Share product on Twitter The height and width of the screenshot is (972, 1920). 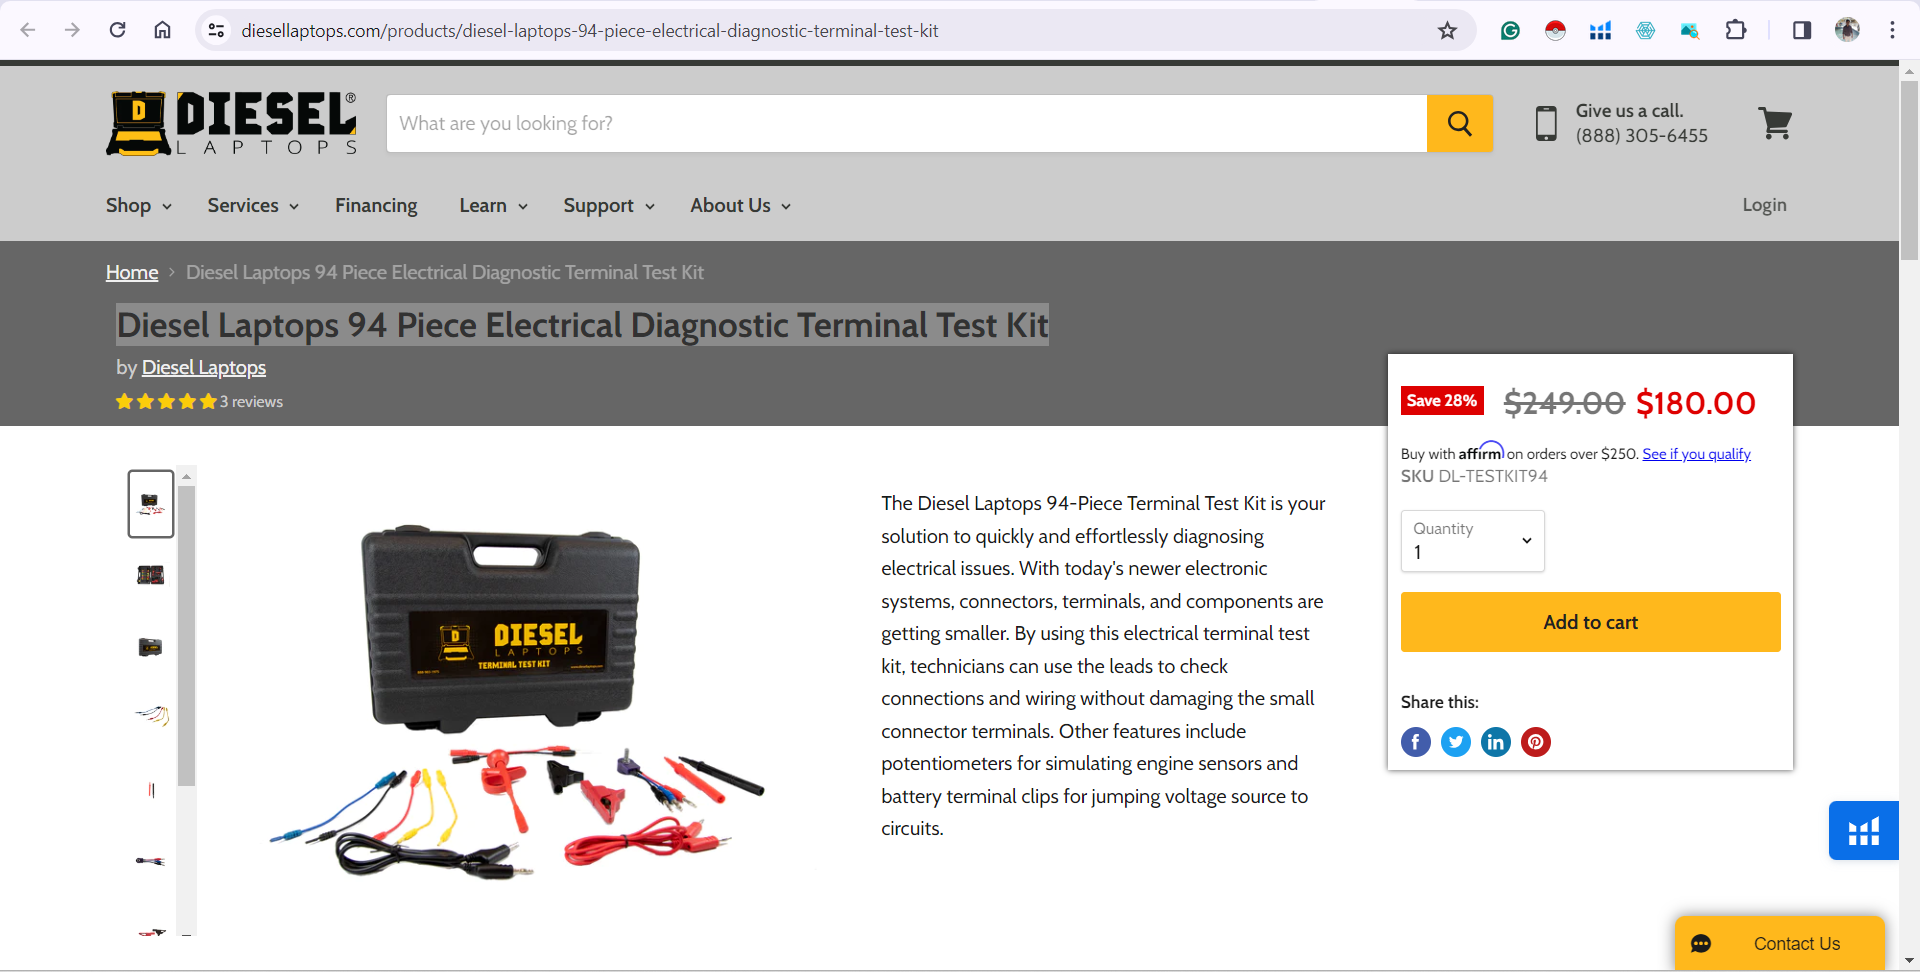point(1455,742)
